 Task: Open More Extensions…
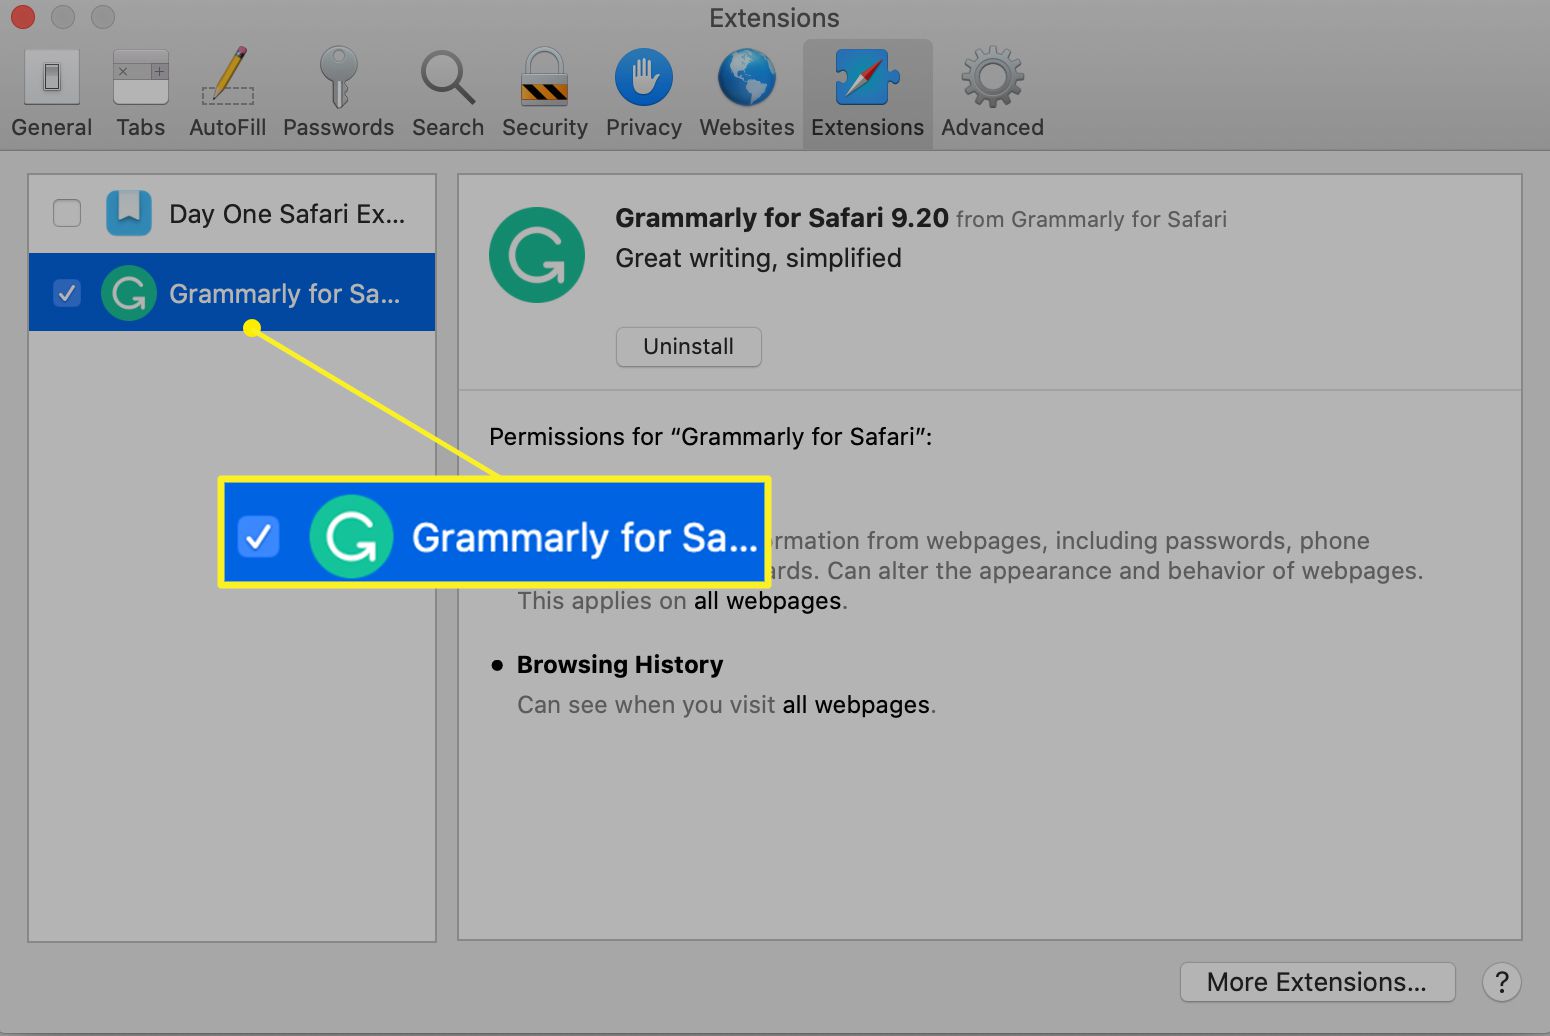(1317, 982)
